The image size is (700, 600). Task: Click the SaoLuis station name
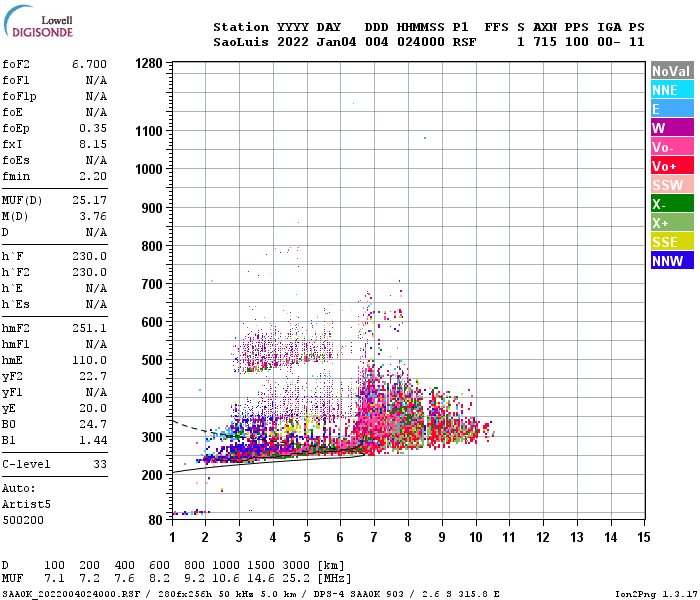pyautogui.click(x=241, y=42)
